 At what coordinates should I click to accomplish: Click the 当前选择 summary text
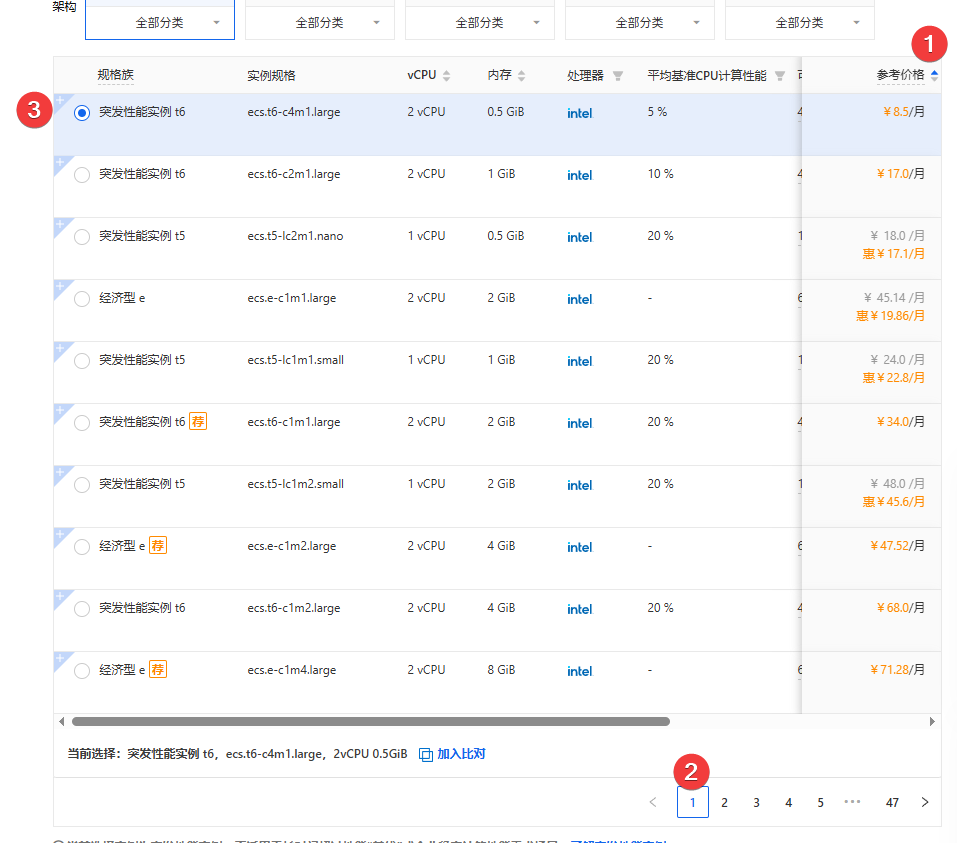pyautogui.click(x=237, y=754)
